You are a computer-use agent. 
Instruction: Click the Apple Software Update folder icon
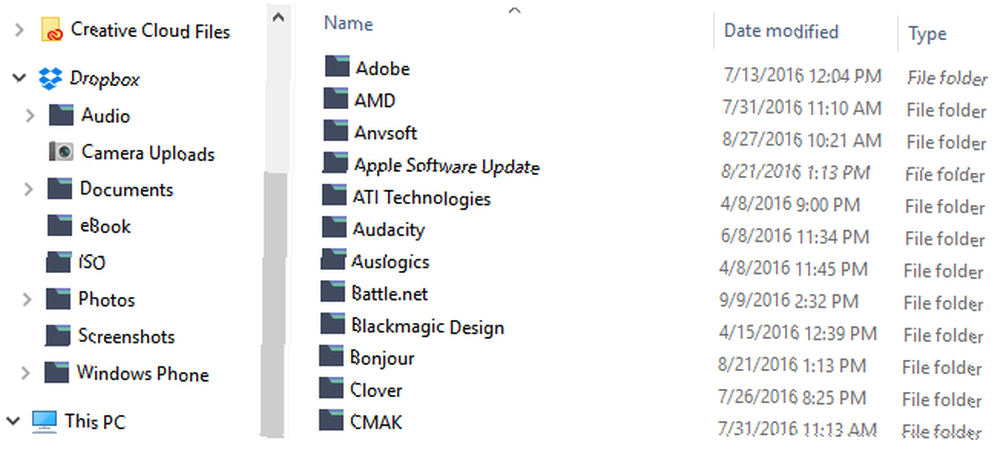coord(335,163)
